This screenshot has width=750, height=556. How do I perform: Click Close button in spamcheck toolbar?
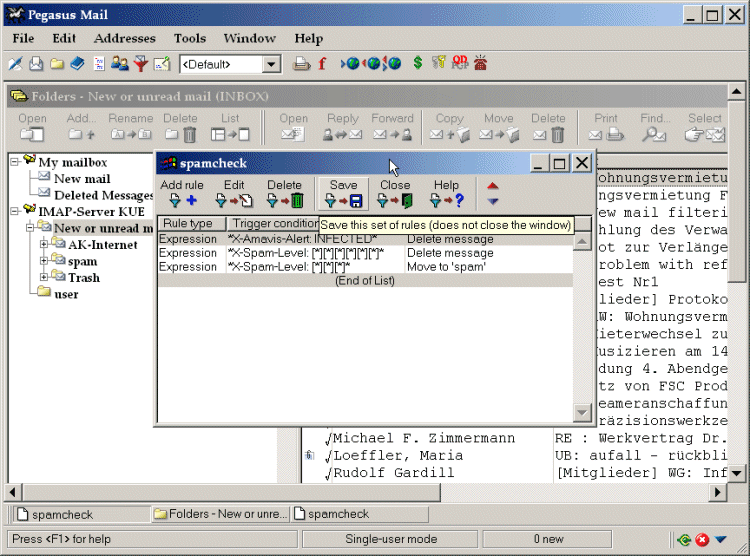click(x=395, y=193)
